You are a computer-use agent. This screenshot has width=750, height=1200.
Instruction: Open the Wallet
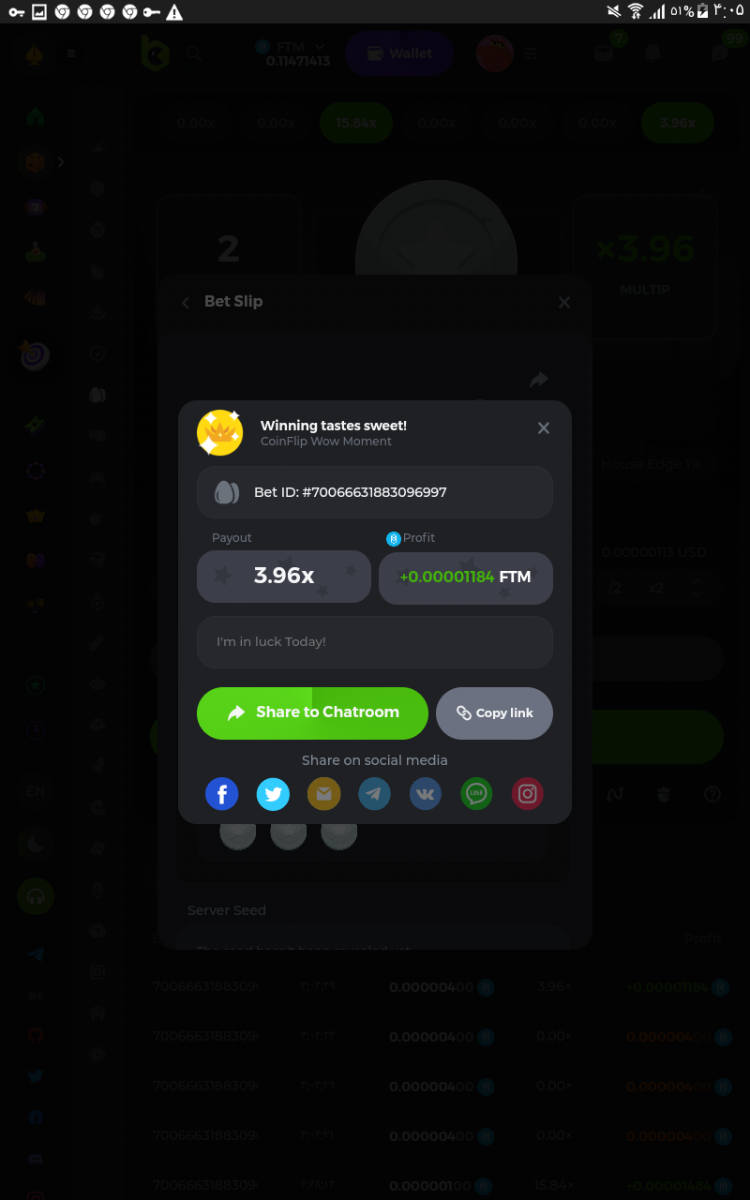399,53
